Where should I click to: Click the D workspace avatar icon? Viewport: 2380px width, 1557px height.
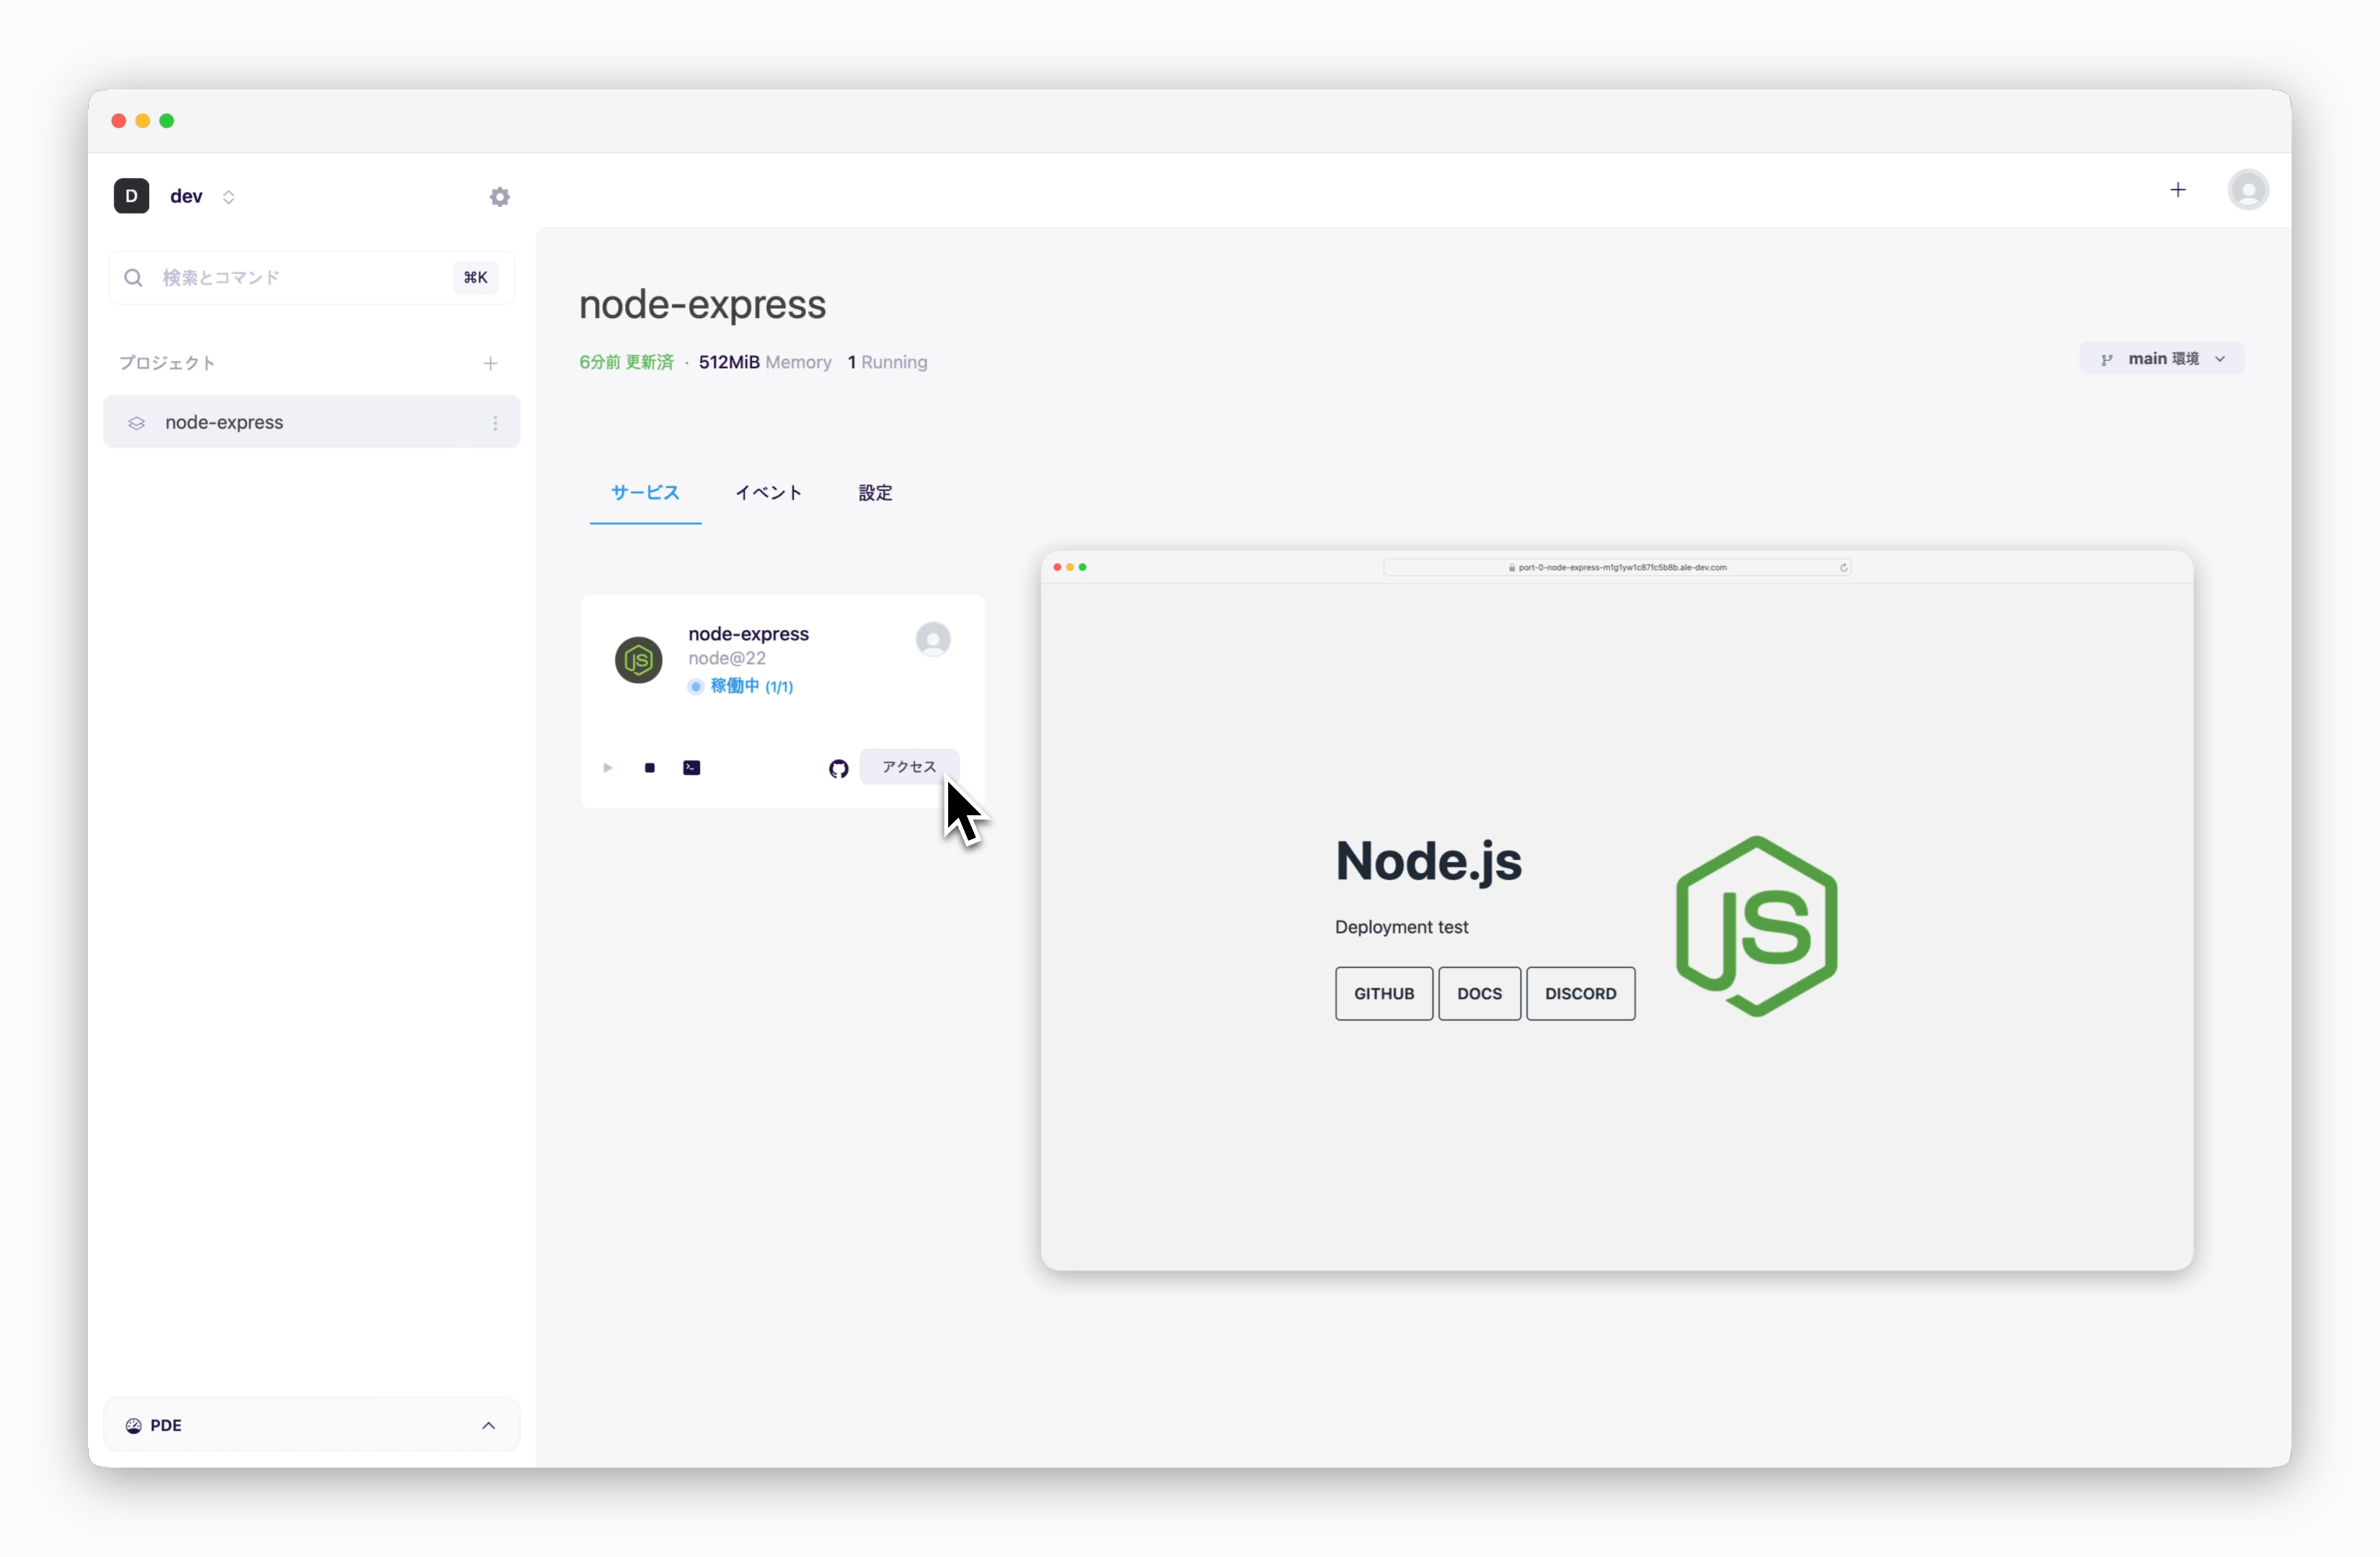(x=131, y=196)
